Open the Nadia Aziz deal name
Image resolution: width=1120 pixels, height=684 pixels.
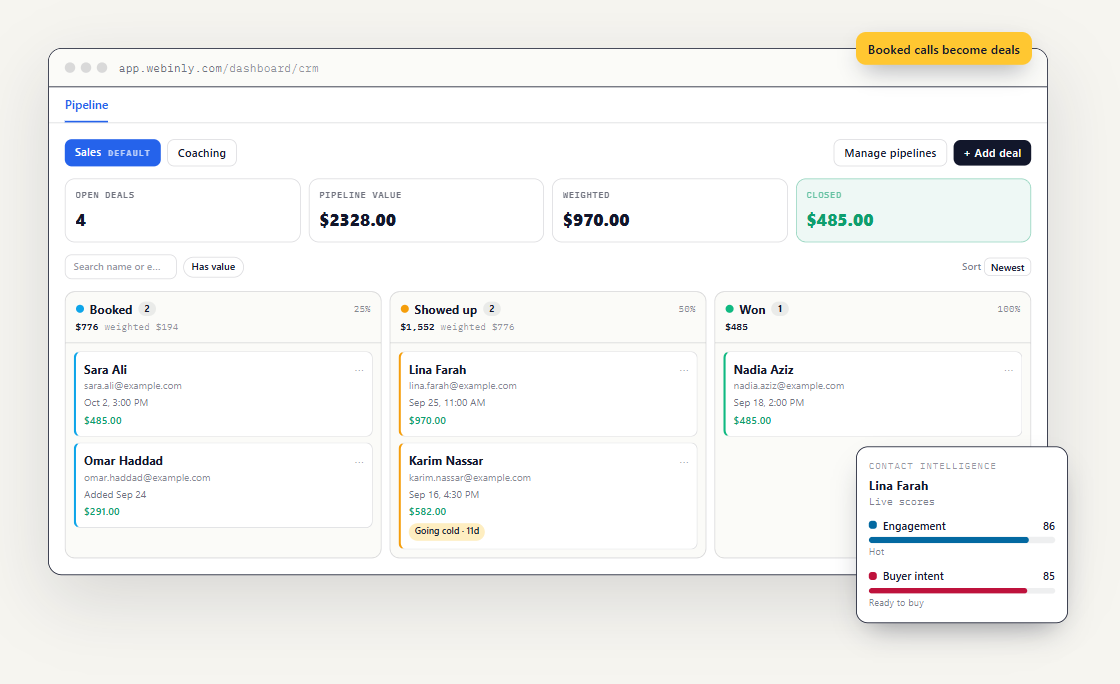click(x=763, y=370)
